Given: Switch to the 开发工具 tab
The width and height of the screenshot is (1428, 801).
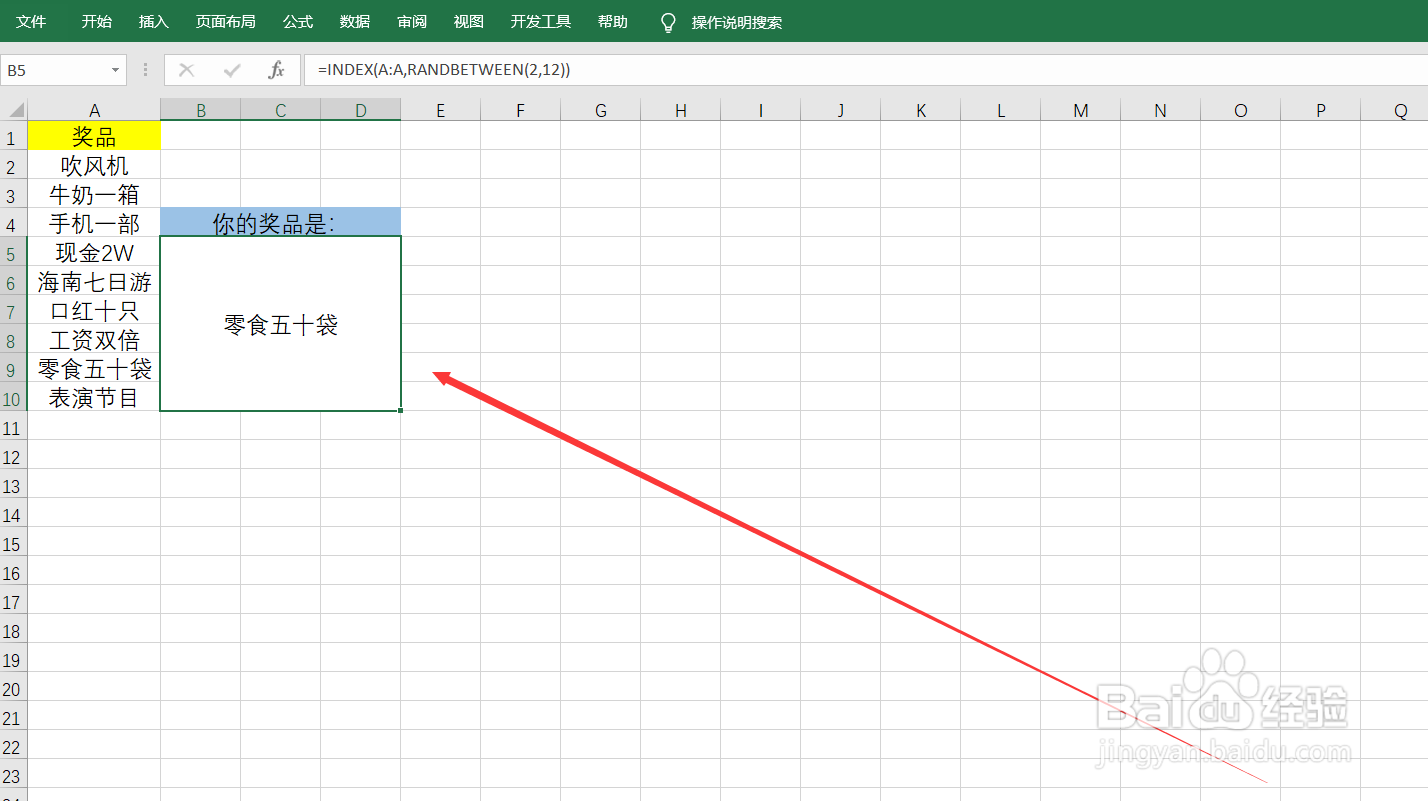Looking at the screenshot, I should [x=541, y=22].
